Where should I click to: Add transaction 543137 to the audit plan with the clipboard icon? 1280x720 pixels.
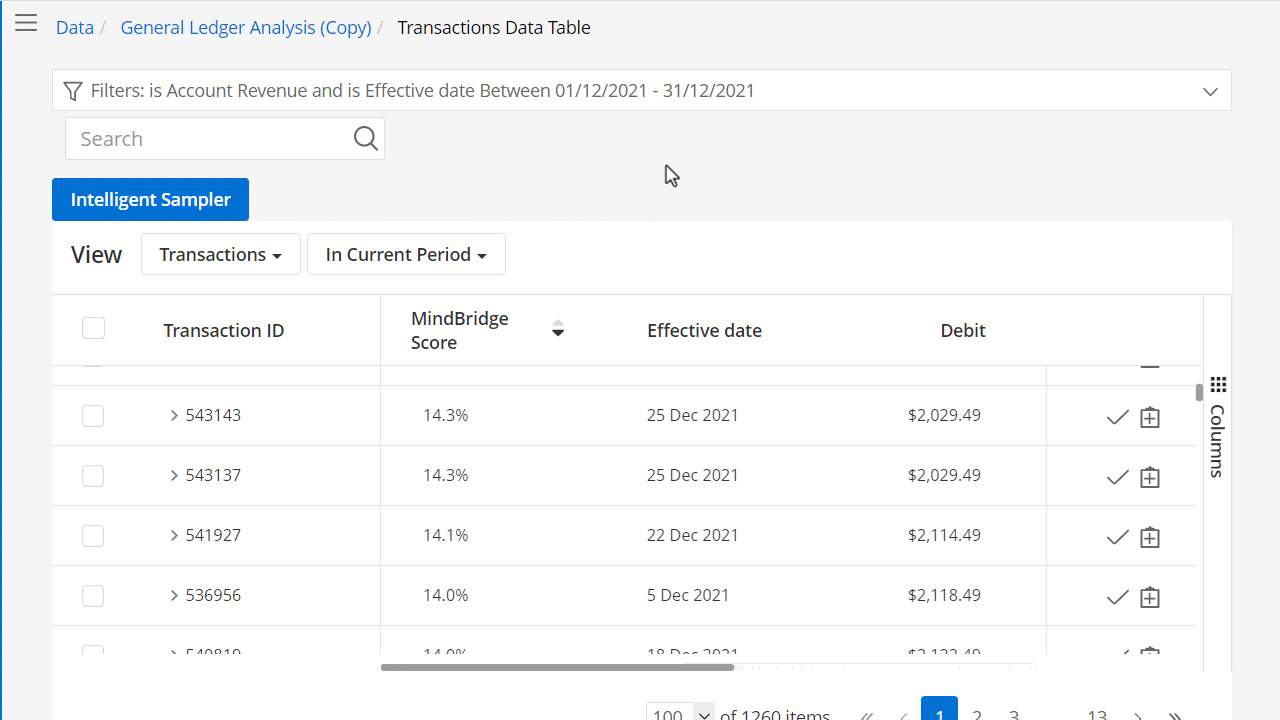[1150, 477]
